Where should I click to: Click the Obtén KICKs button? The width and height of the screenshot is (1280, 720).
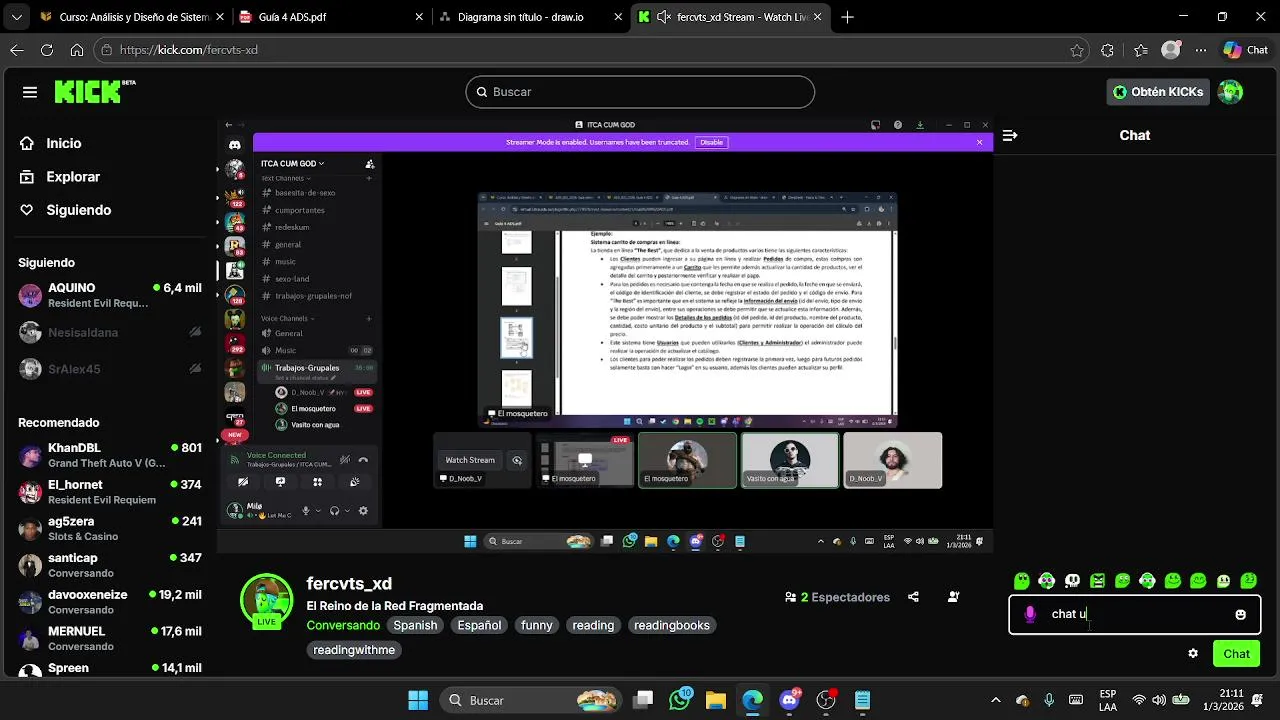pyautogui.click(x=1158, y=92)
